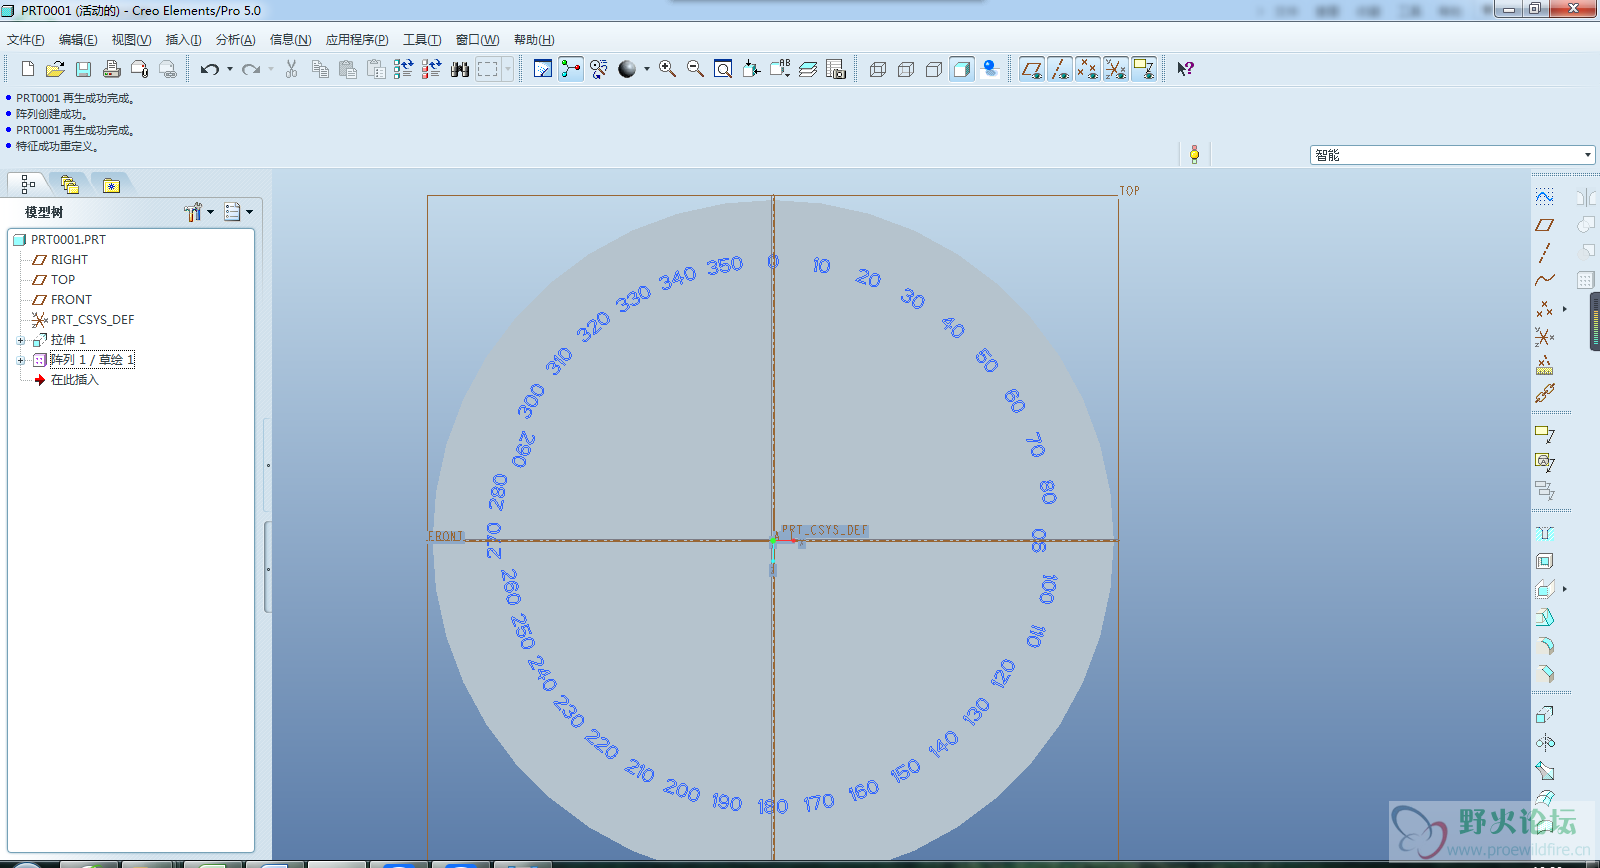Switch to no hidden display mode
The width and height of the screenshot is (1600, 868).
click(x=934, y=69)
